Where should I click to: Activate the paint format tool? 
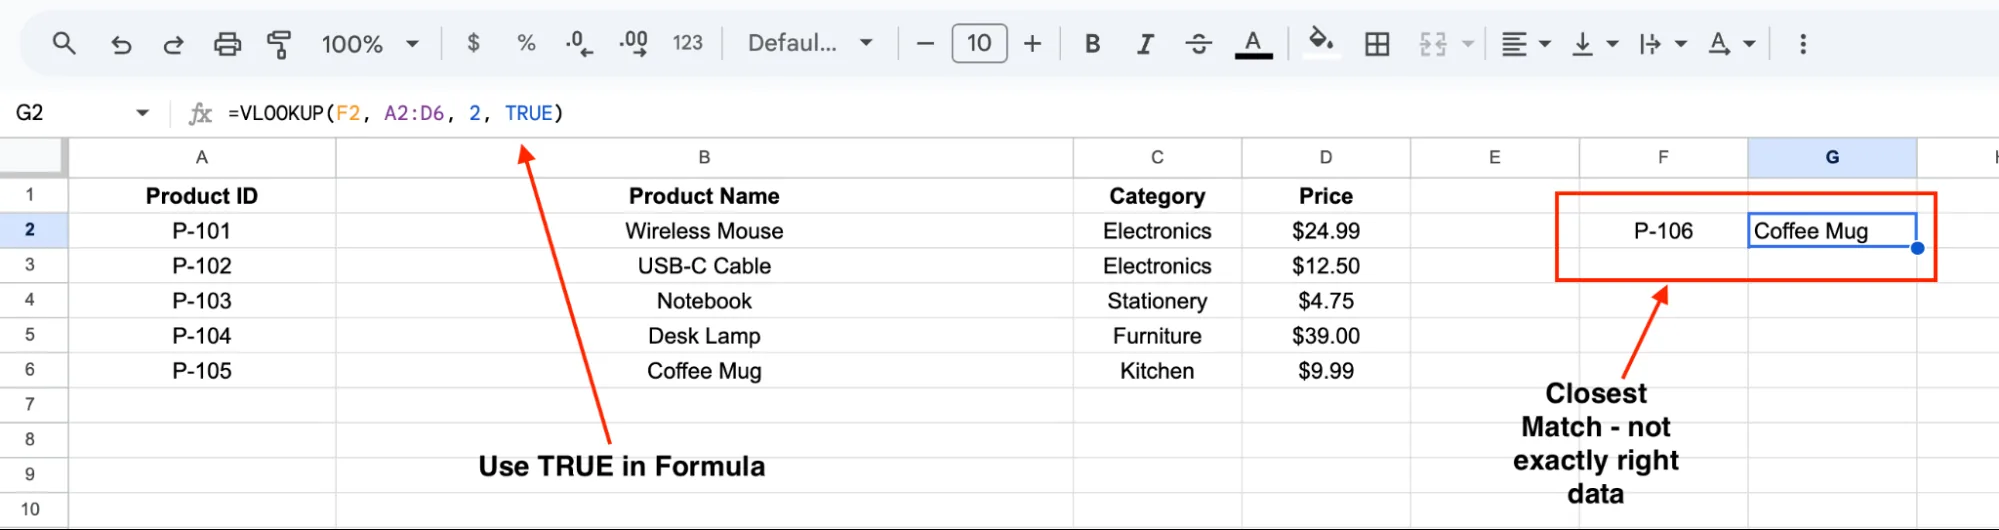click(x=279, y=44)
